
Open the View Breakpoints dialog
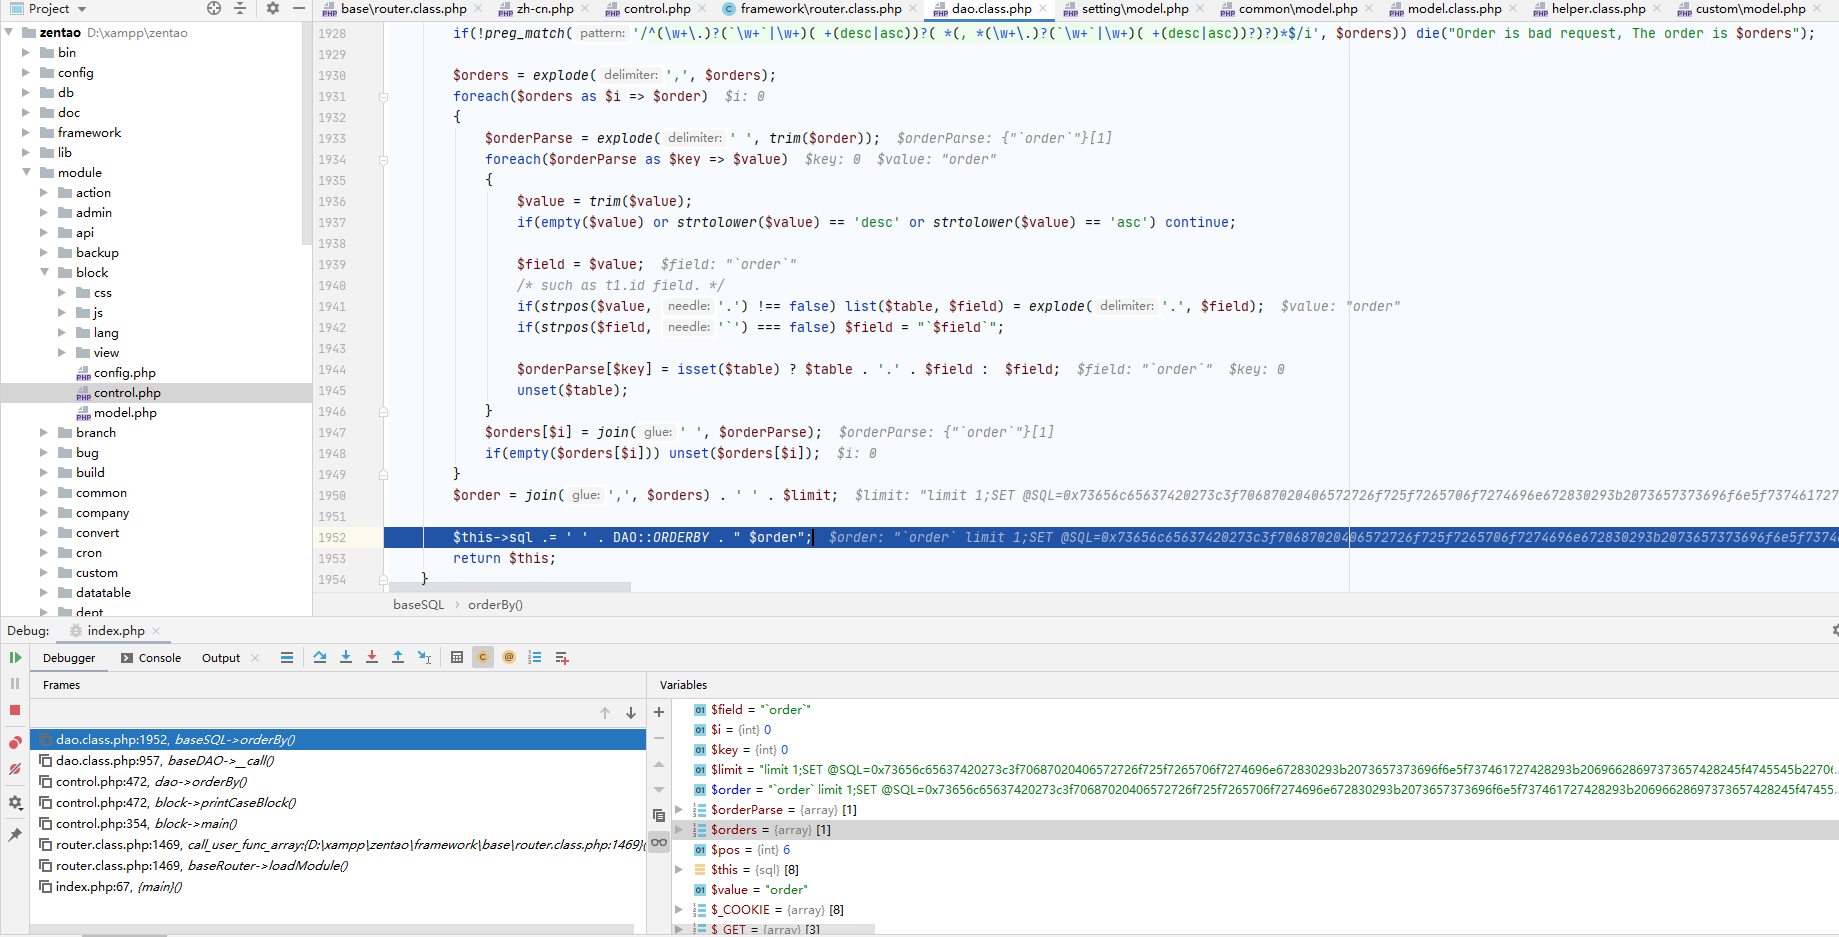[15, 742]
